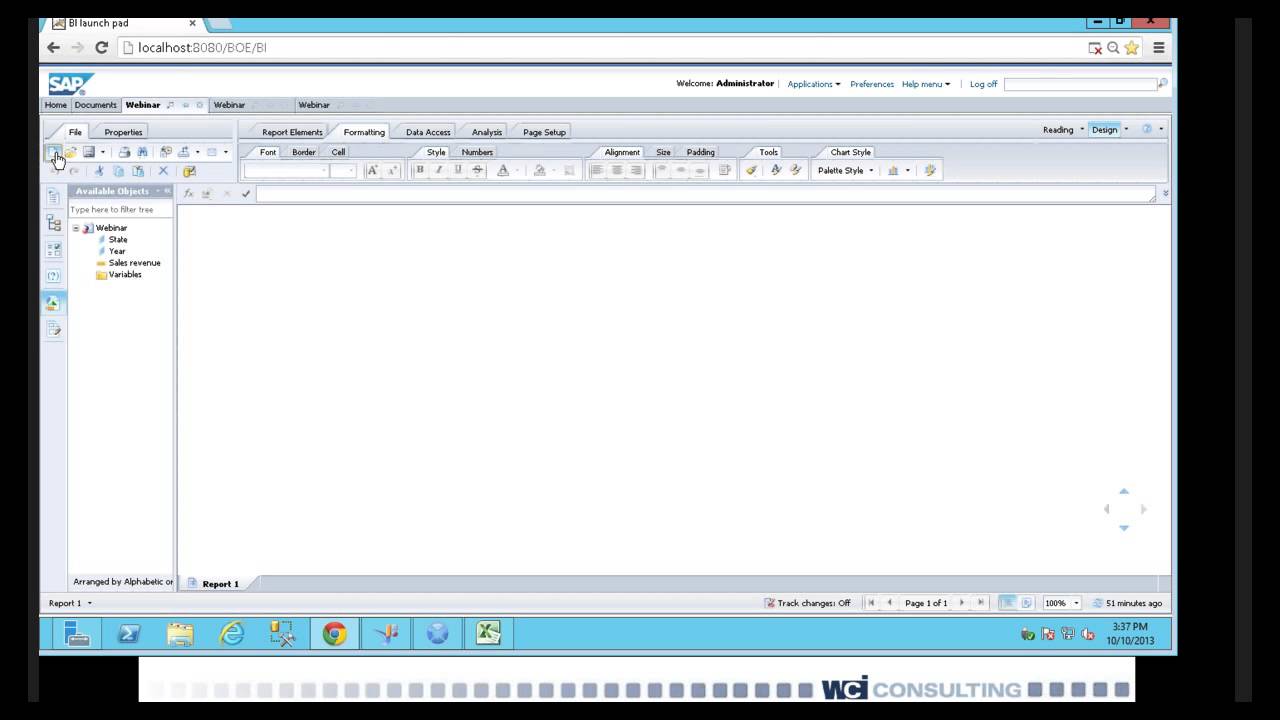The width and height of the screenshot is (1280, 720).
Task: Toggle Bold formatting
Action: 420,170
